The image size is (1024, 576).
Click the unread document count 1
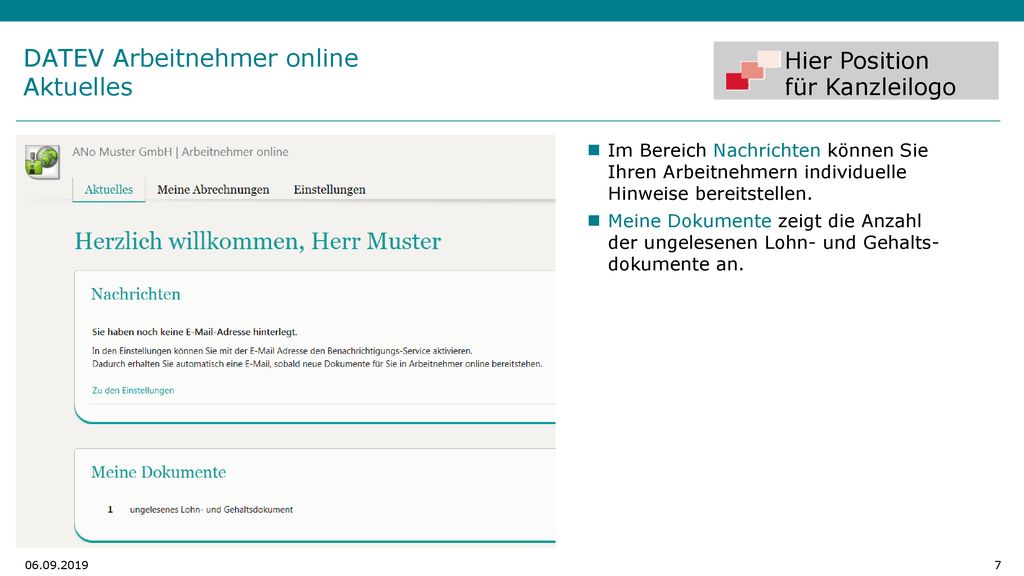(110, 509)
